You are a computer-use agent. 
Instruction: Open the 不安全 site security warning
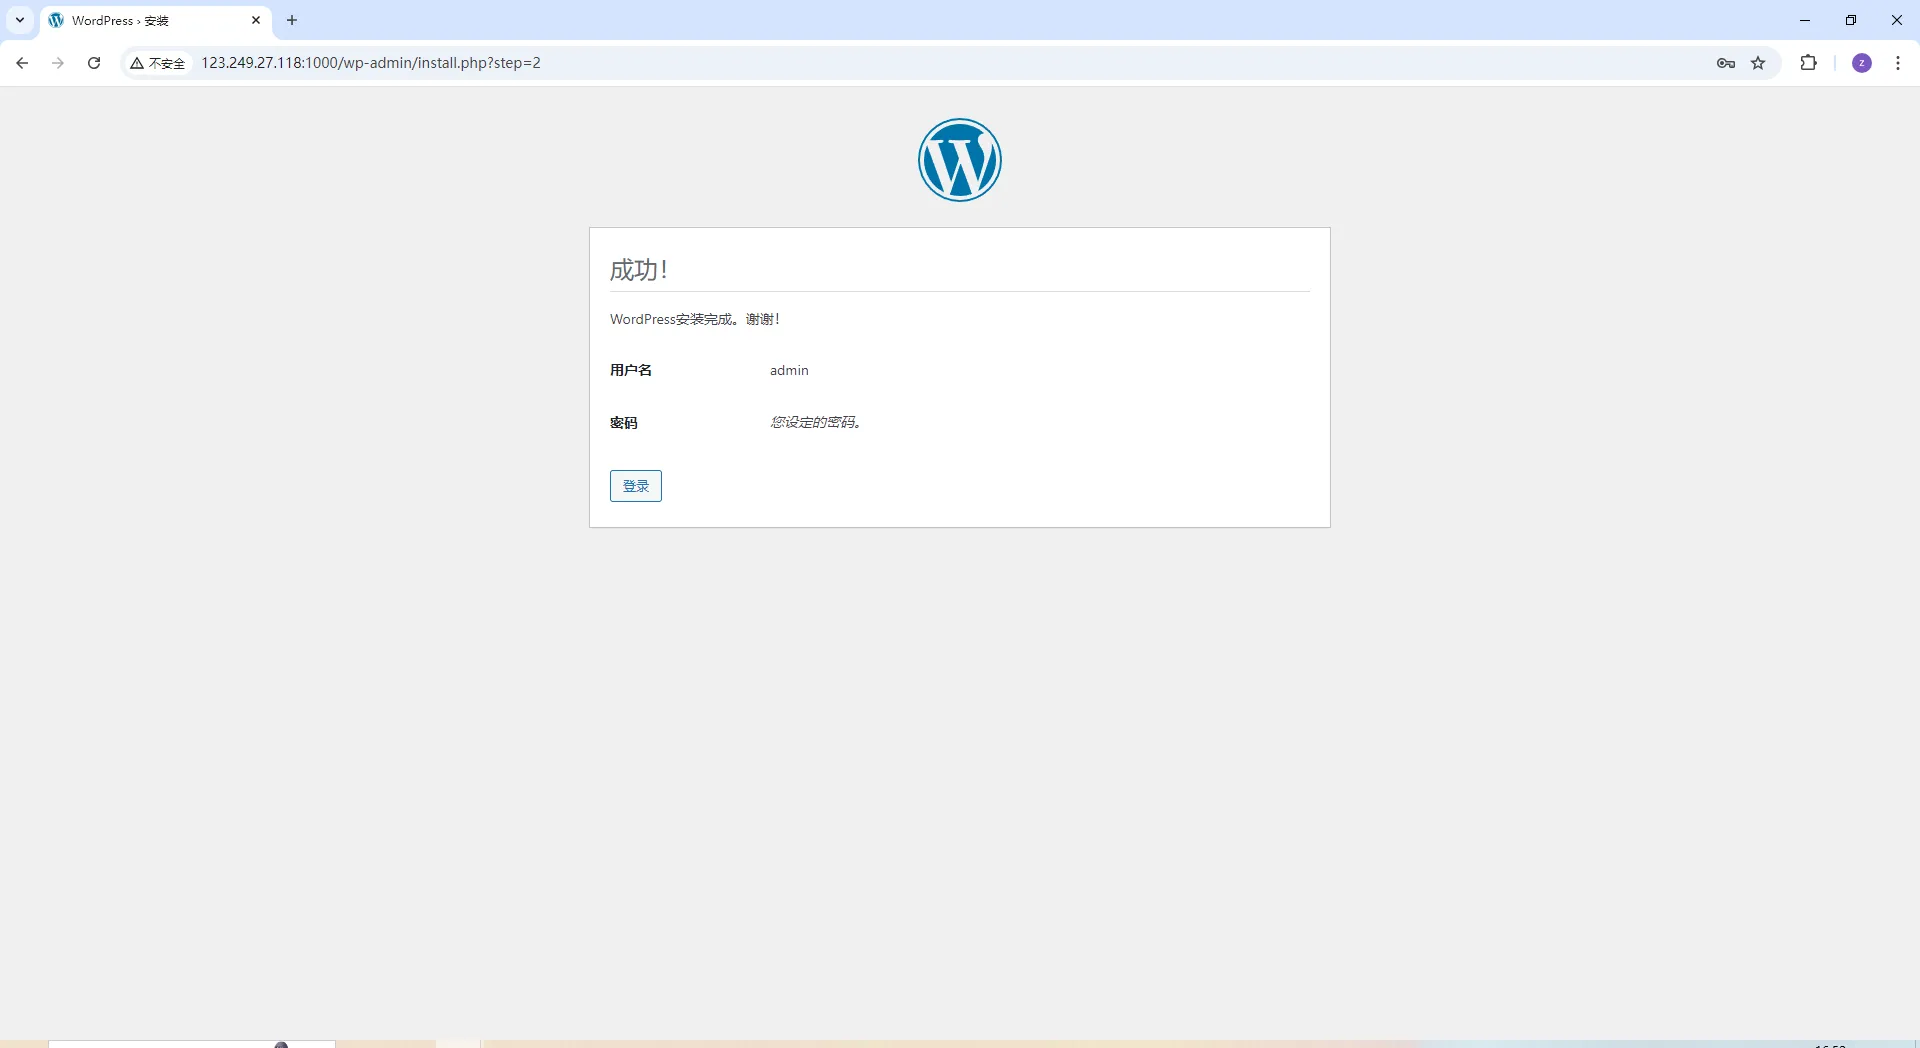click(x=158, y=63)
